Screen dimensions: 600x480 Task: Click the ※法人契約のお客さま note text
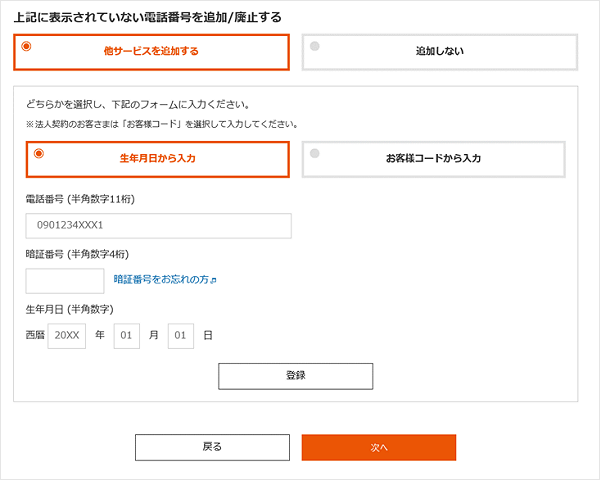[x=161, y=124]
